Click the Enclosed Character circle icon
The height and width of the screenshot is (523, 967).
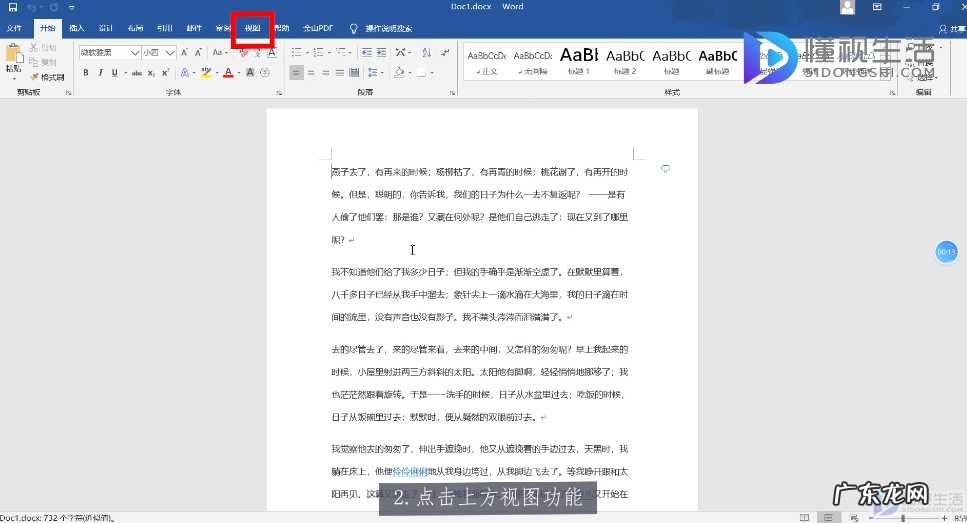coord(265,73)
